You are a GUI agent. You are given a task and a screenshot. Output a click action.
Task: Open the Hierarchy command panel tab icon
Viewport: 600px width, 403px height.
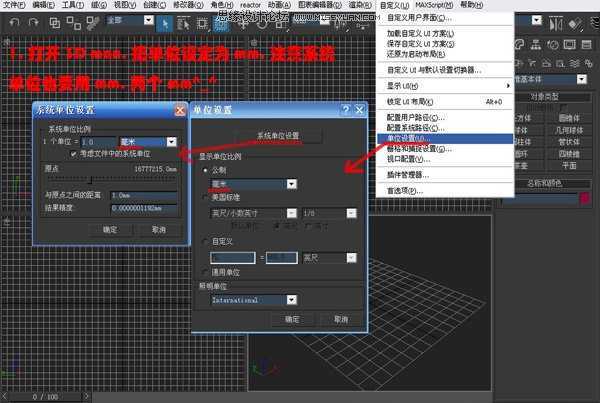tap(536, 44)
